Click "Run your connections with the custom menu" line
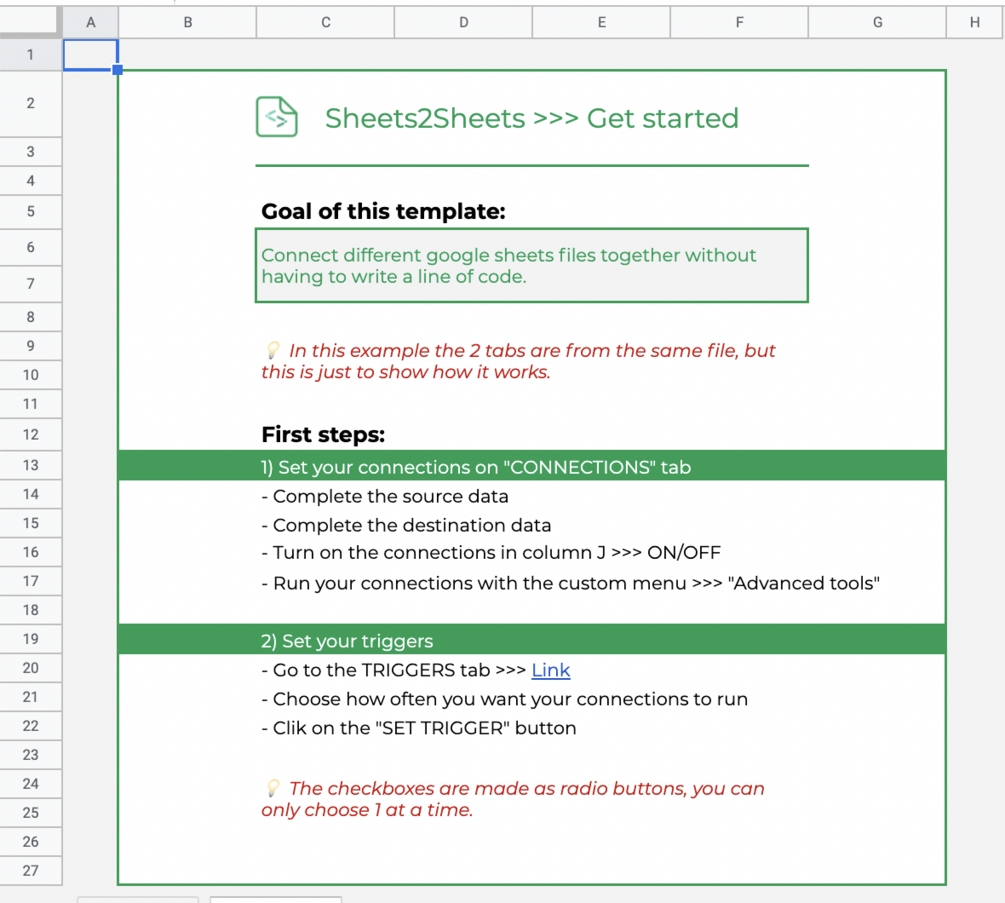Screen dimensions: 1005x903 pos(570,583)
